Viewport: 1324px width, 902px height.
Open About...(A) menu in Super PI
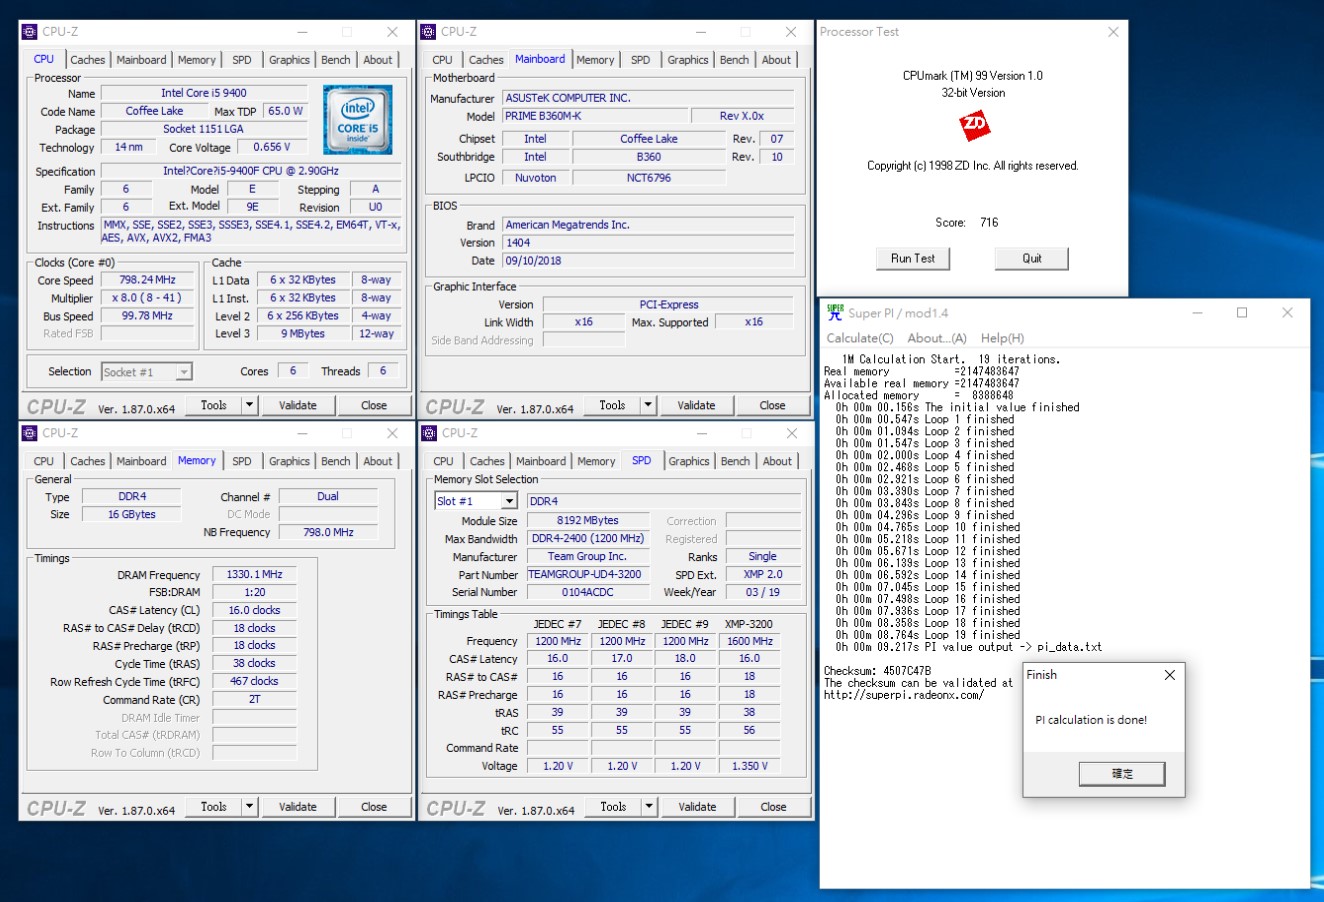coord(937,338)
